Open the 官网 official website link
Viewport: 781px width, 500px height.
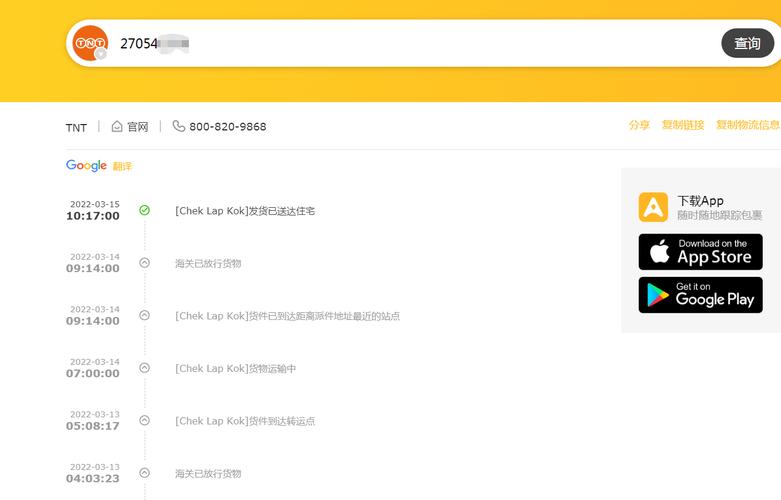click(130, 126)
